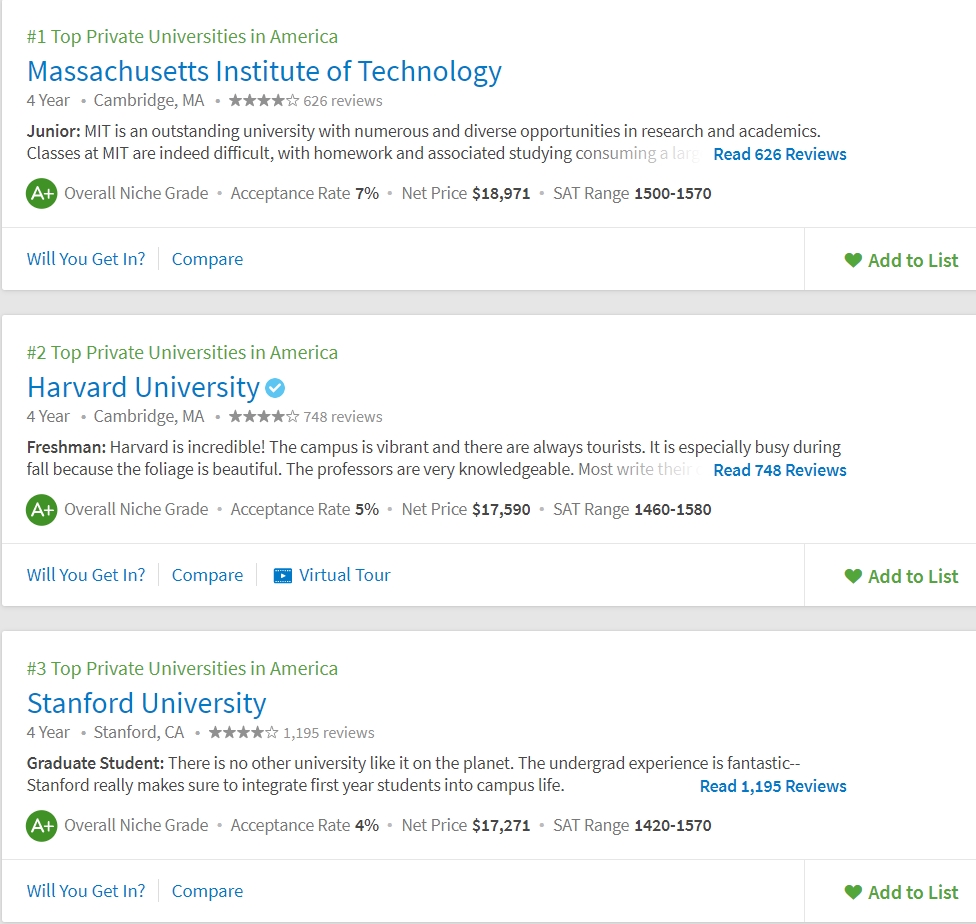976x924 pixels.
Task: Click MIT's SAT Range 1500-1570
Action: pyautogui.click(x=632, y=194)
